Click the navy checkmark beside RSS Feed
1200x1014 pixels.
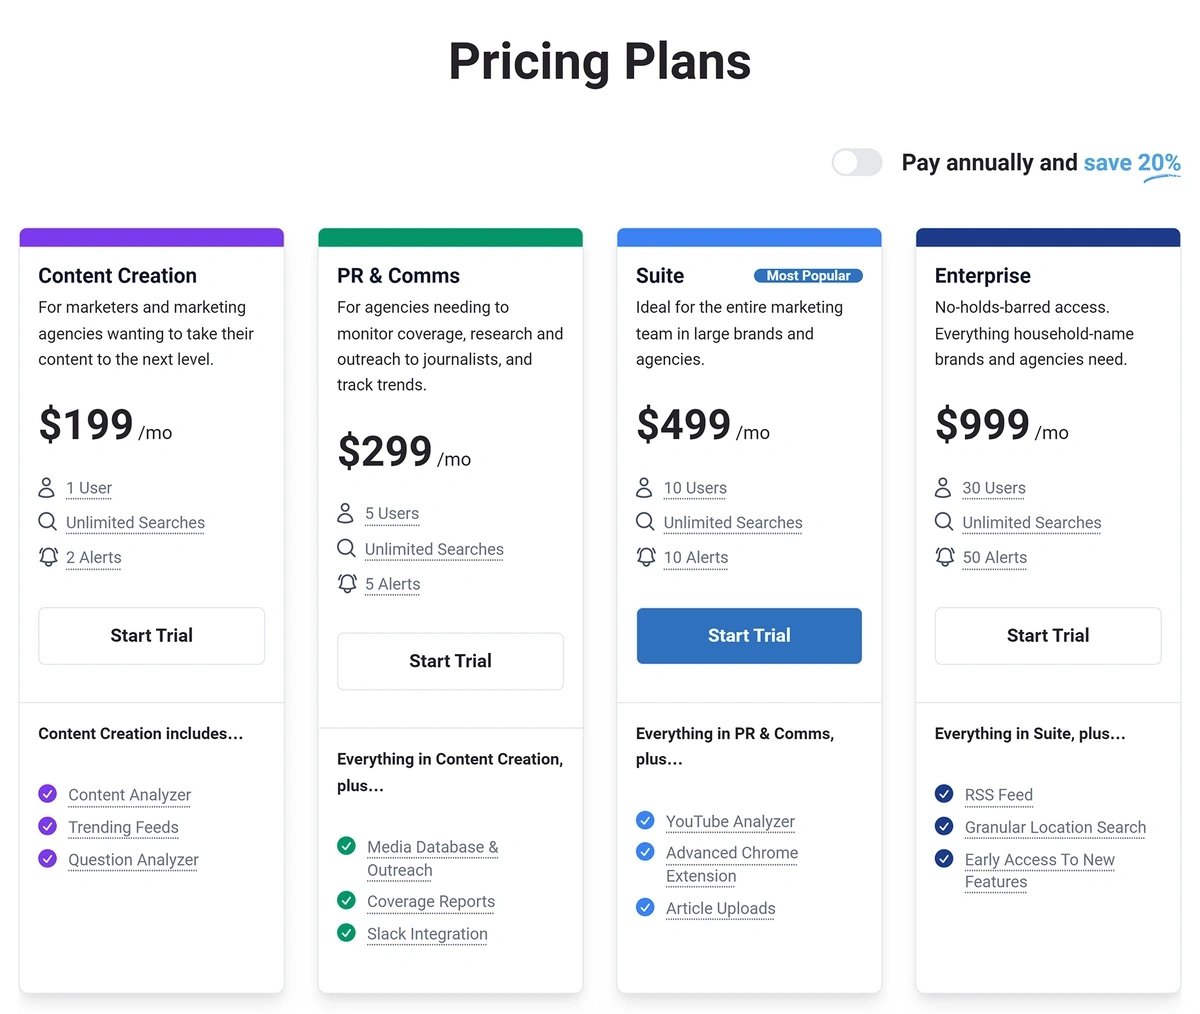[944, 794]
